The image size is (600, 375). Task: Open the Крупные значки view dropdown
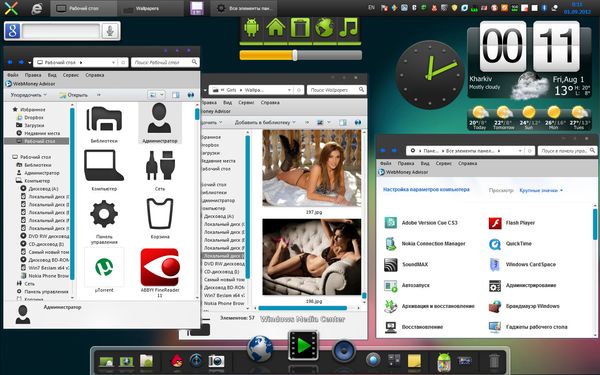click(x=541, y=190)
